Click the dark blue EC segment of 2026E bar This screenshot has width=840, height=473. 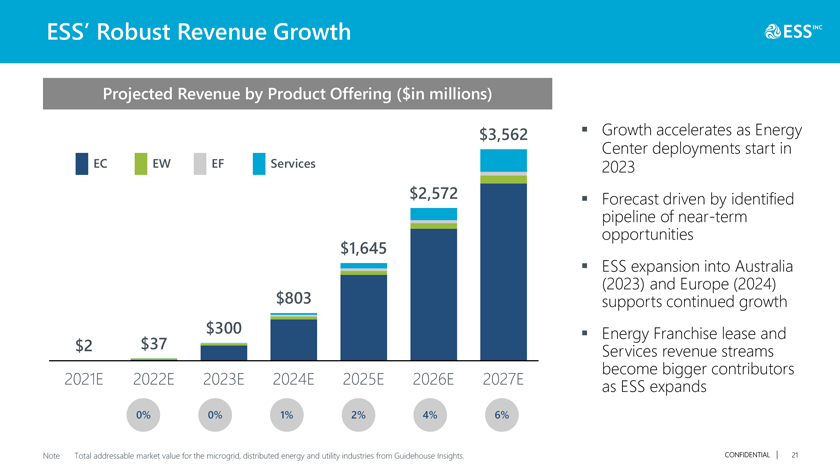coord(433,294)
